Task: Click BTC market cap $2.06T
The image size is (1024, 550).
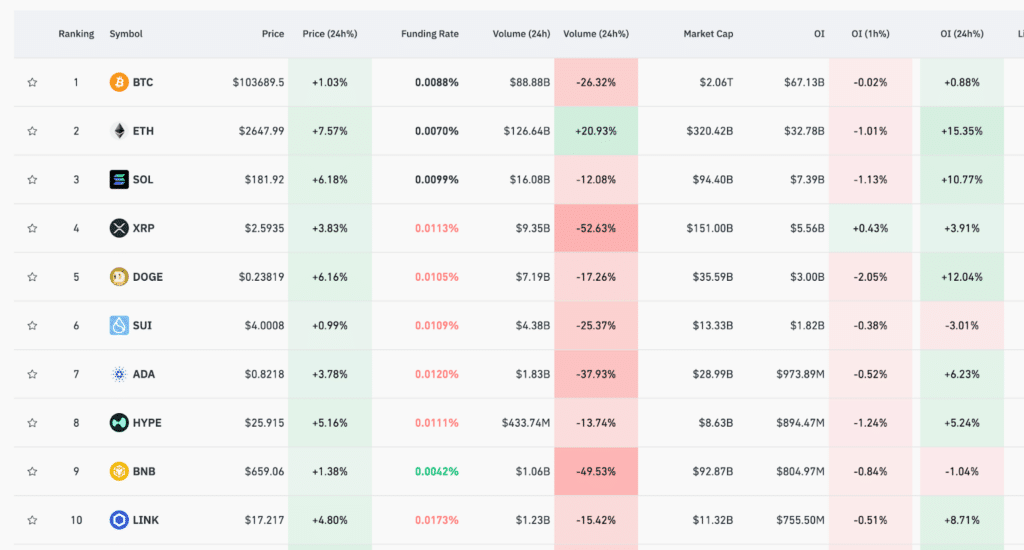Action: 716,82
